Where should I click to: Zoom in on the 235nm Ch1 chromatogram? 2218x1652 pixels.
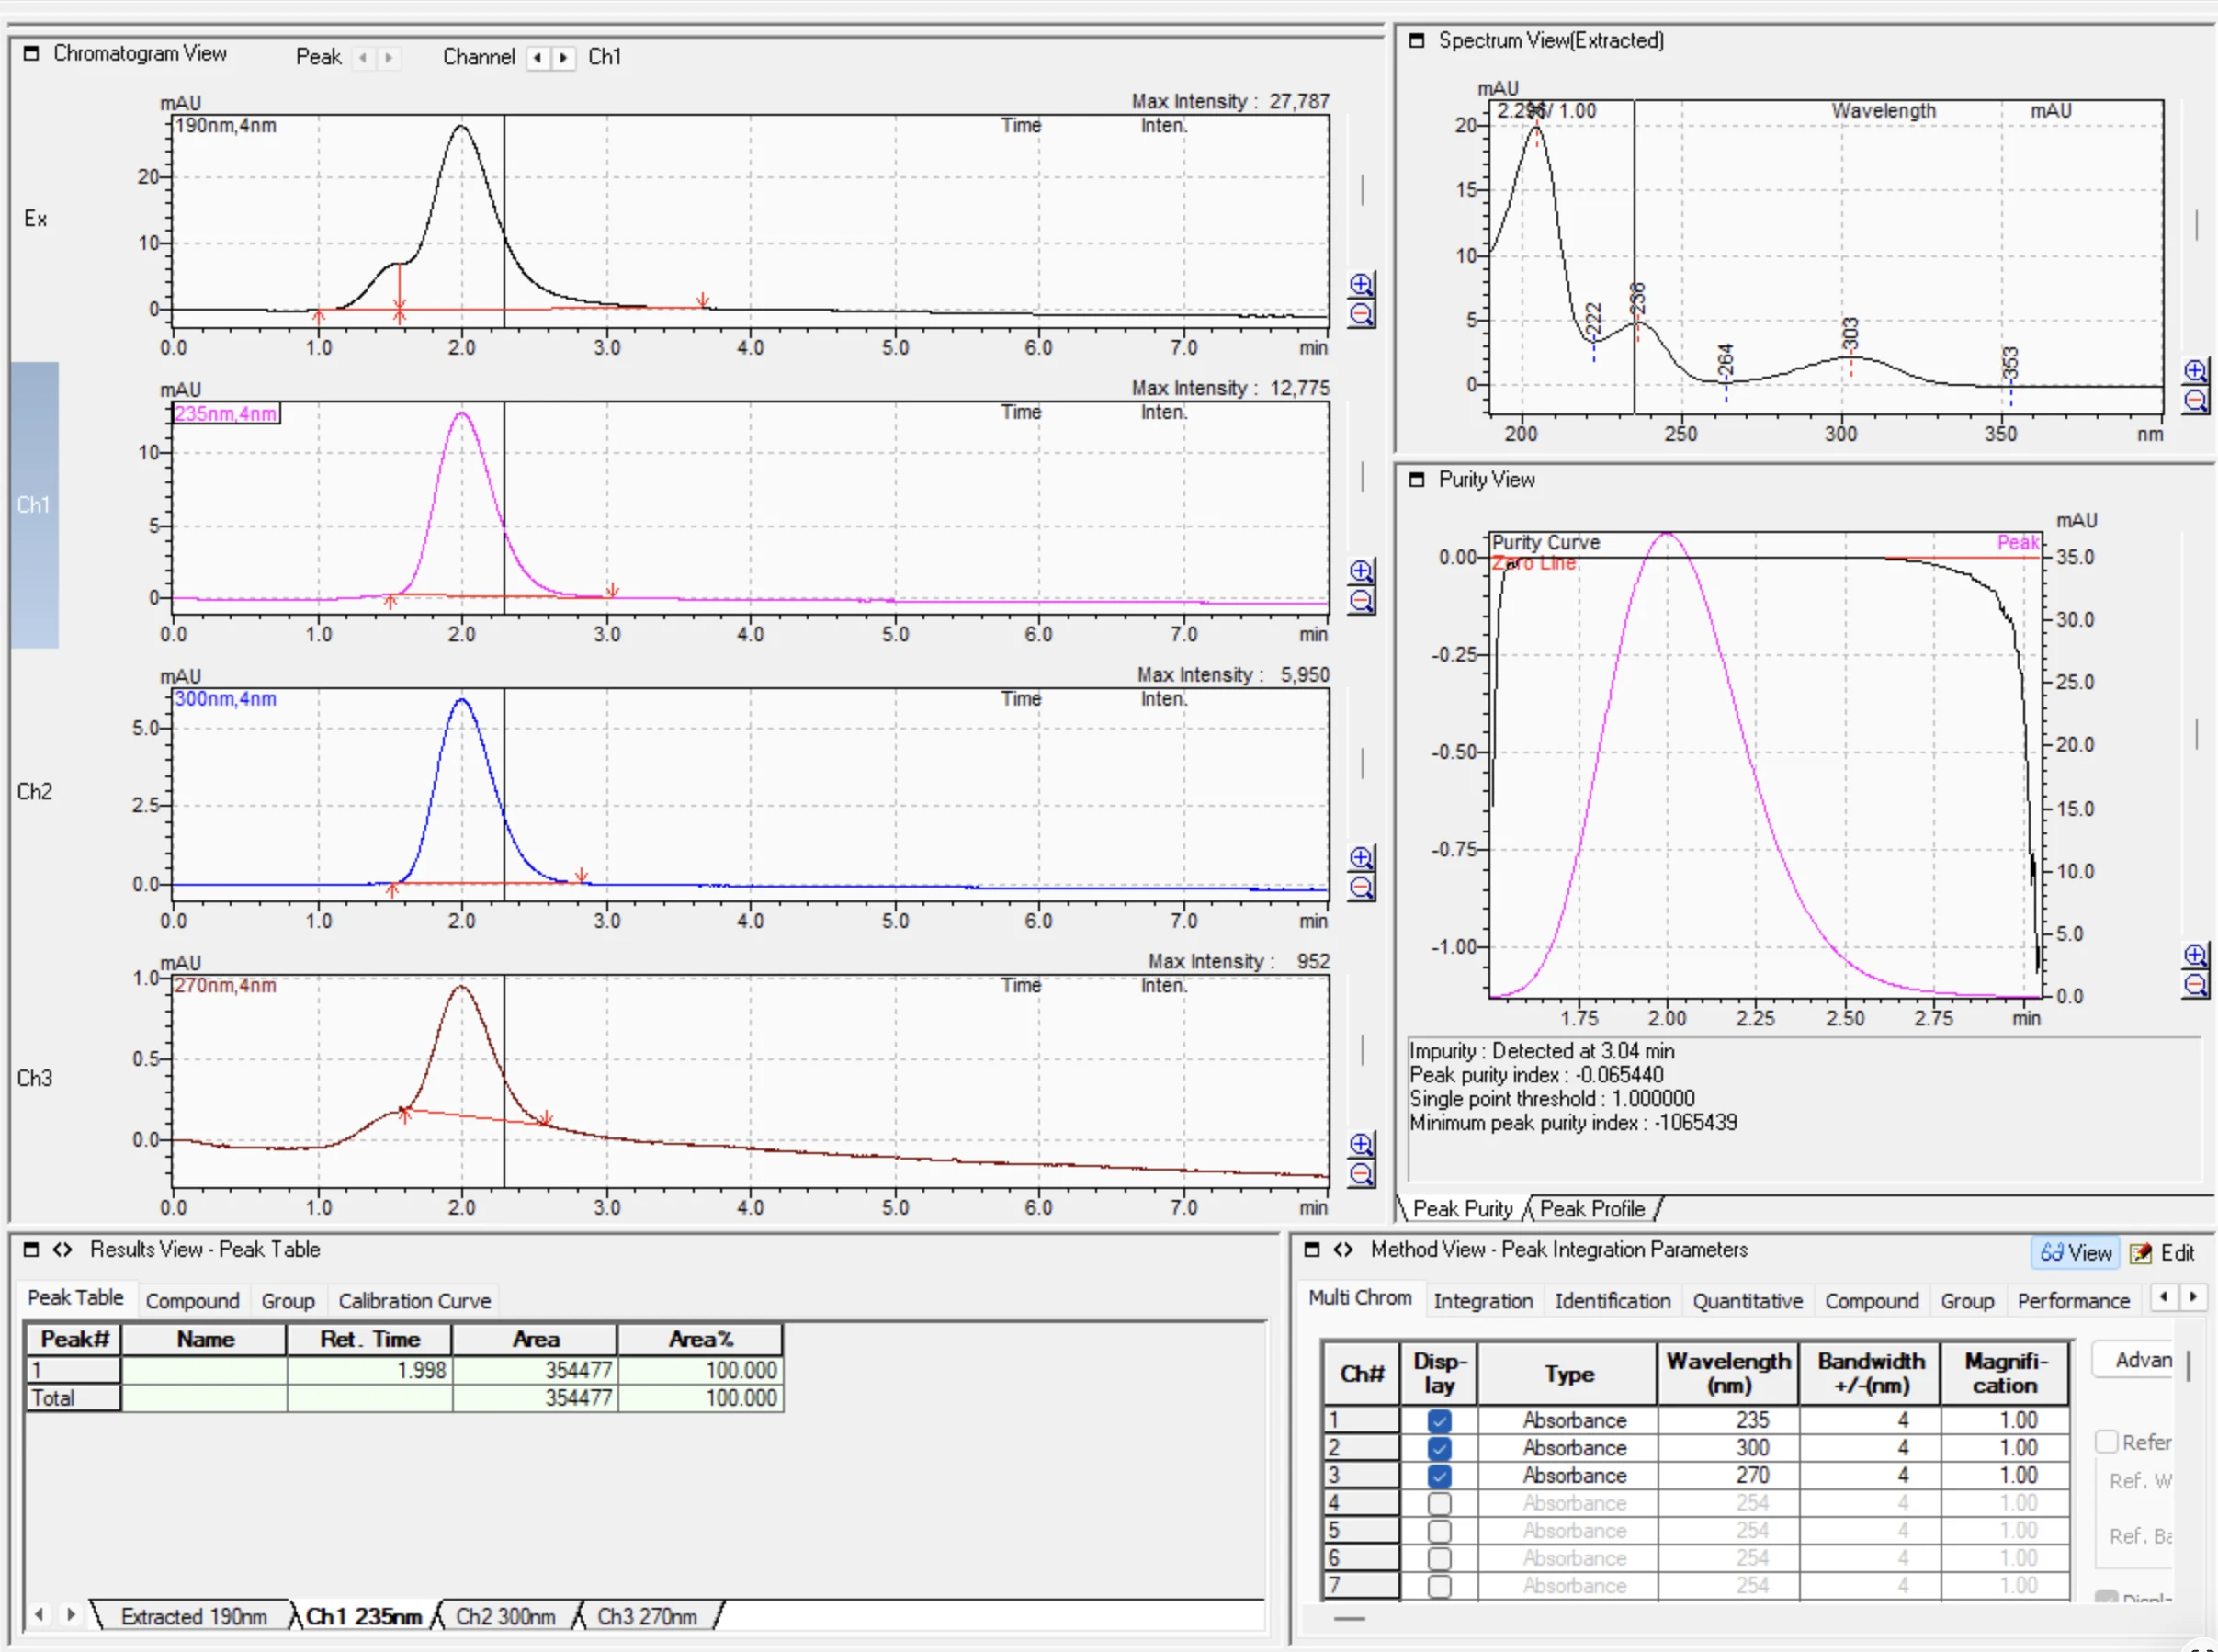coord(1361,571)
